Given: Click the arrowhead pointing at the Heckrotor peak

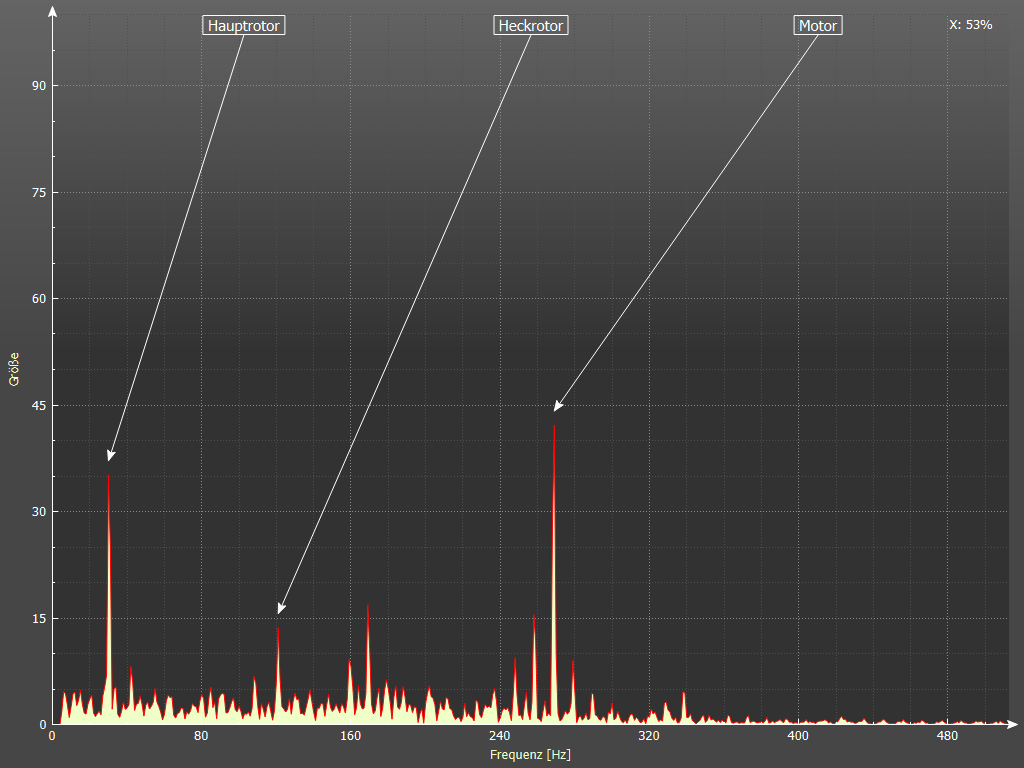Looking at the screenshot, I should [x=281, y=609].
